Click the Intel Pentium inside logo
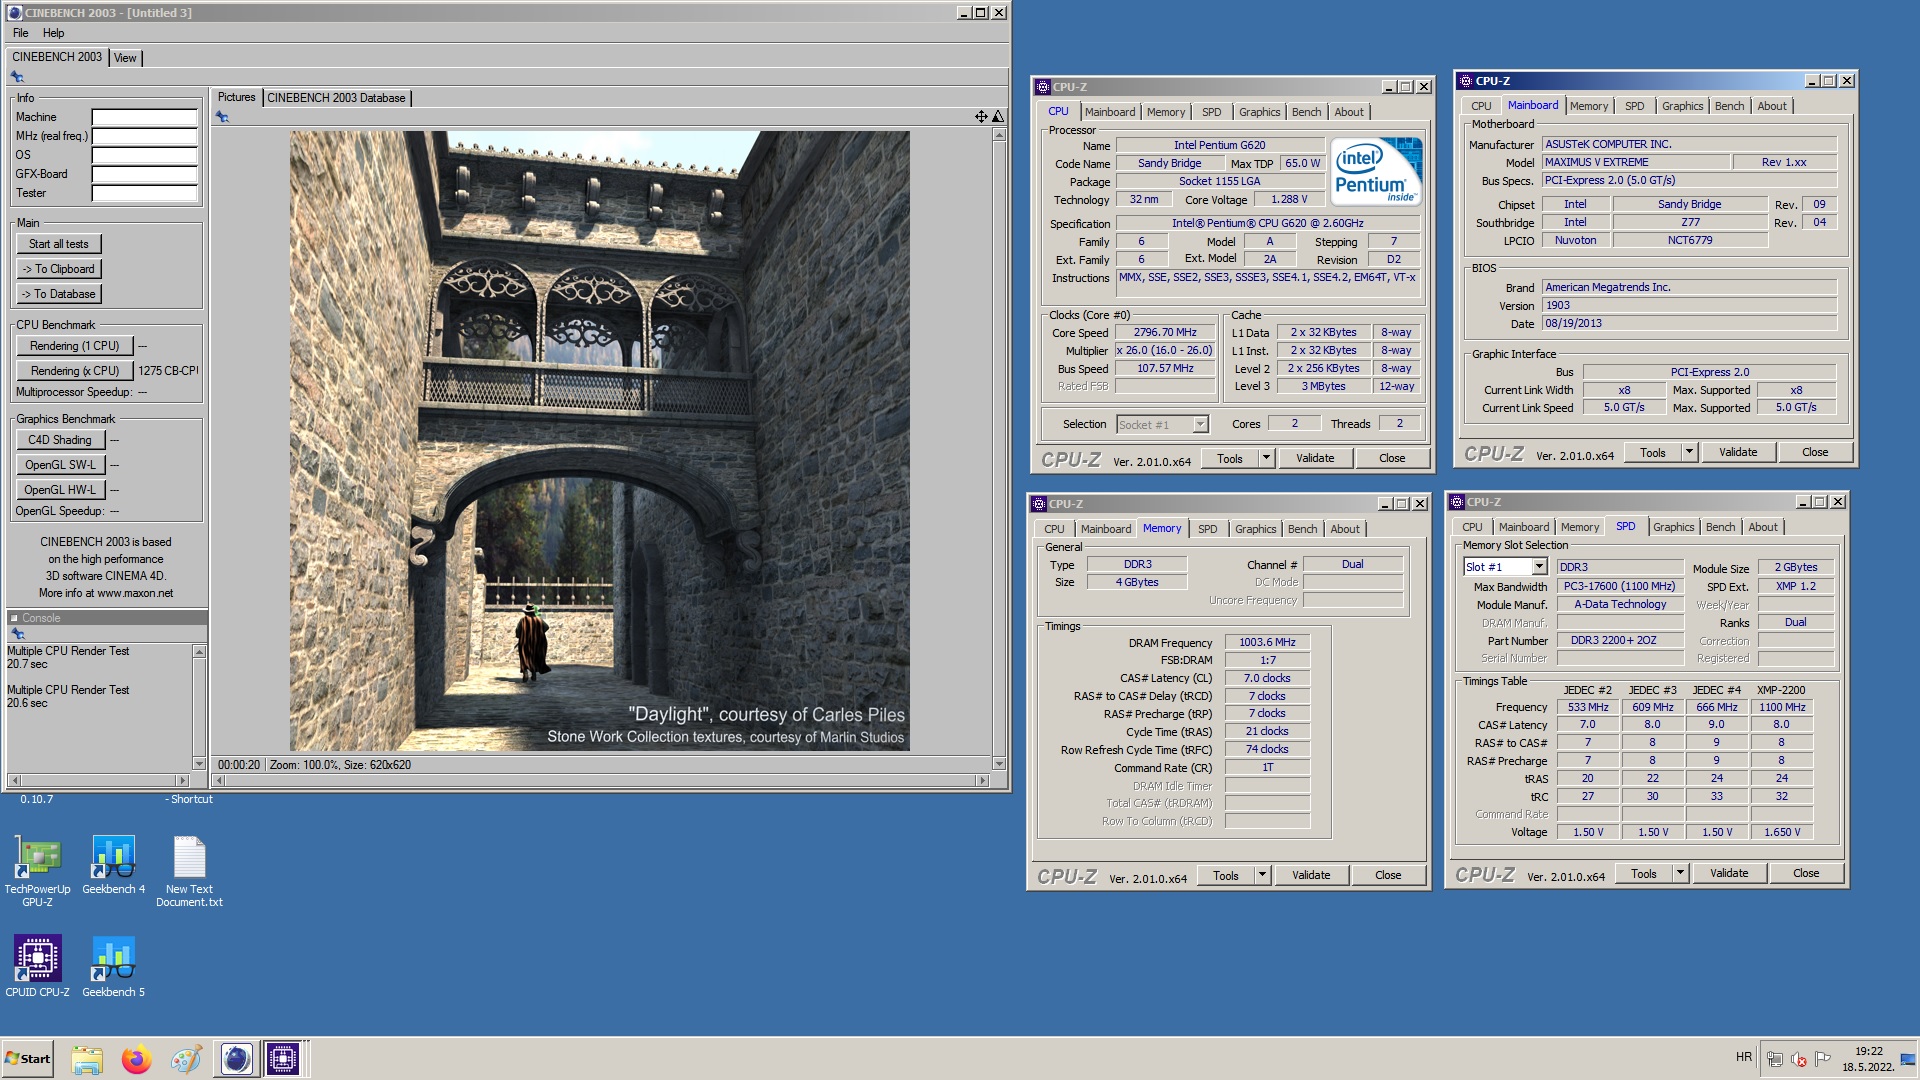Image resolution: width=1920 pixels, height=1080 pixels. pos(1378,172)
